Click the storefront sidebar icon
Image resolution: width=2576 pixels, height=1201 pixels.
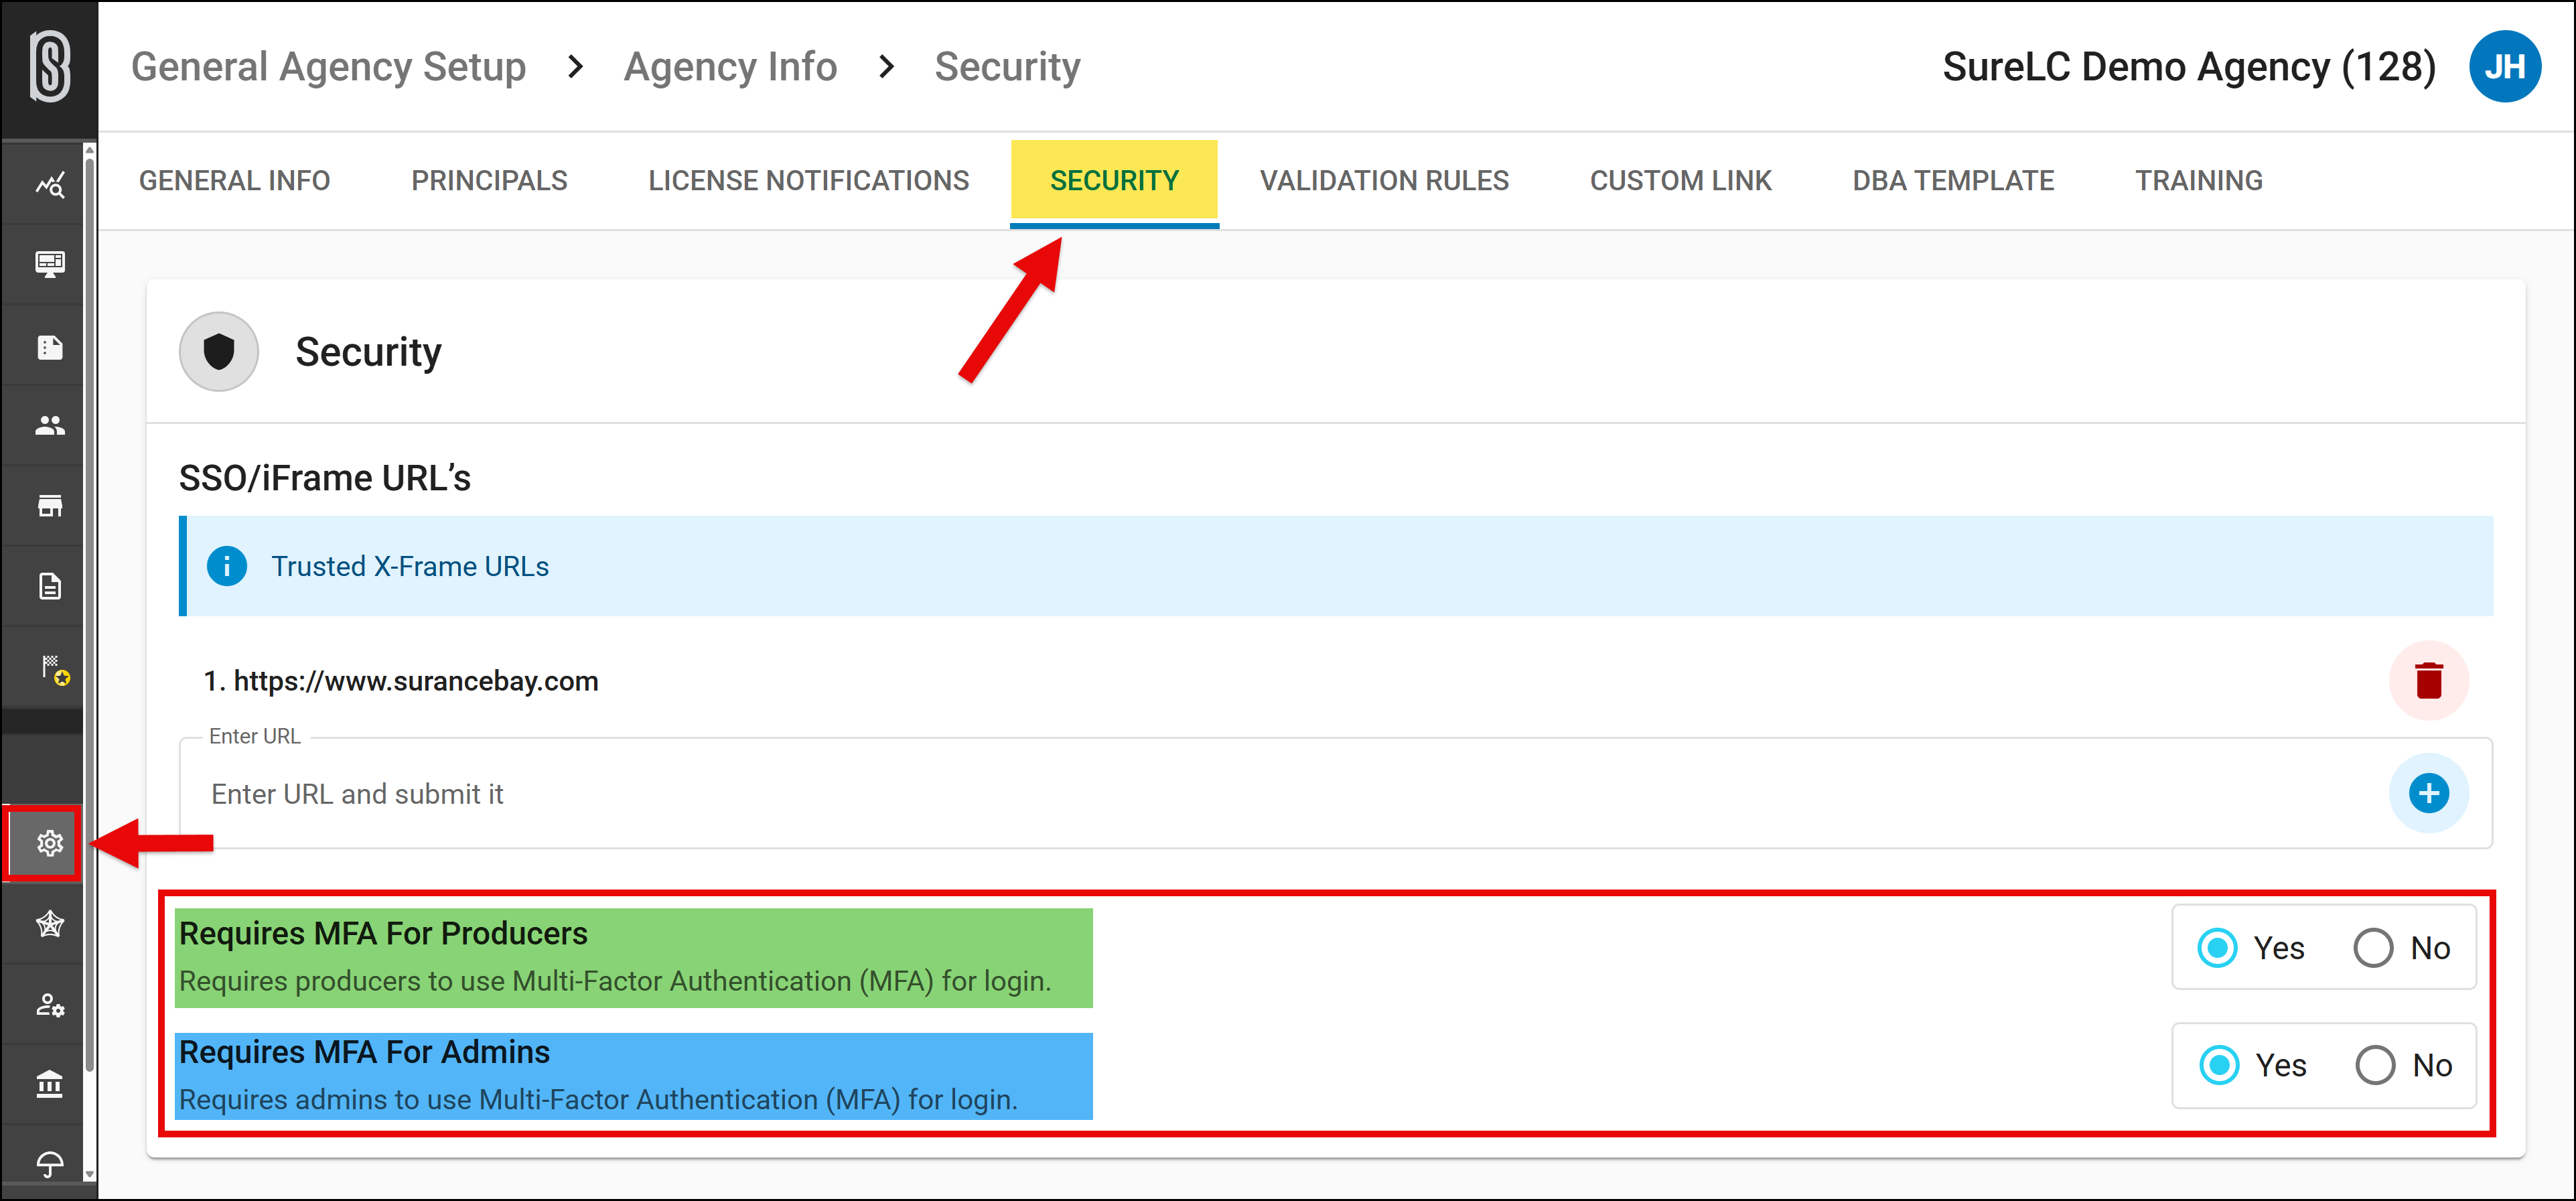[49, 506]
